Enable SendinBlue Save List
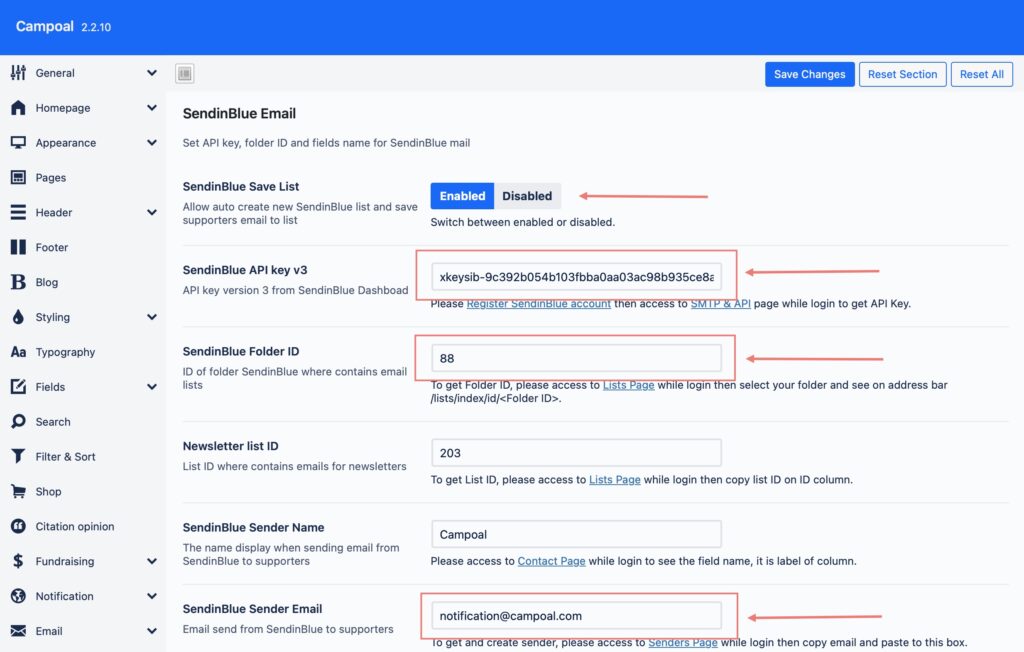Screen dimensions: 1024x652 point(462,196)
